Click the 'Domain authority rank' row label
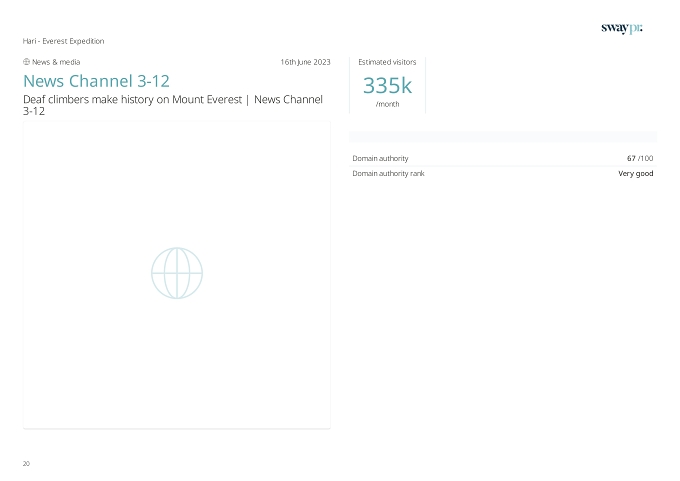The width and height of the screenshot is (680, 481). point(388,173)
